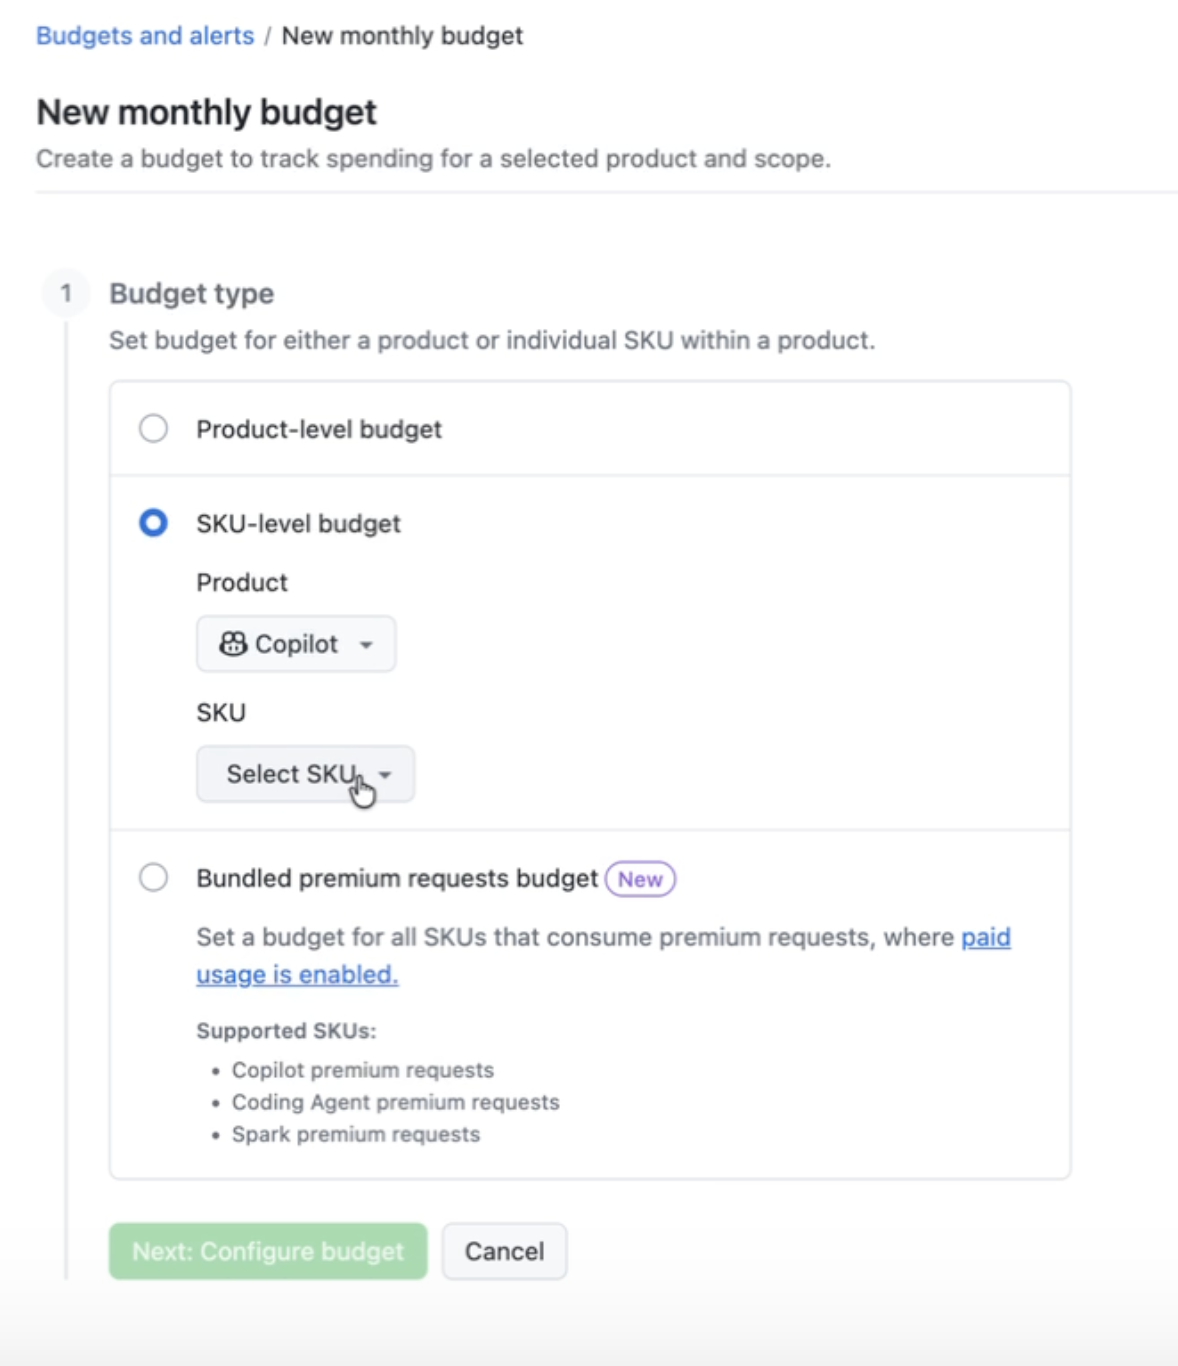Image resolution: width=1178 pixels, height=1366 pixels.
Task: Click the New monthly budget breadcrumb entry
Action: (x=402, y=35)
